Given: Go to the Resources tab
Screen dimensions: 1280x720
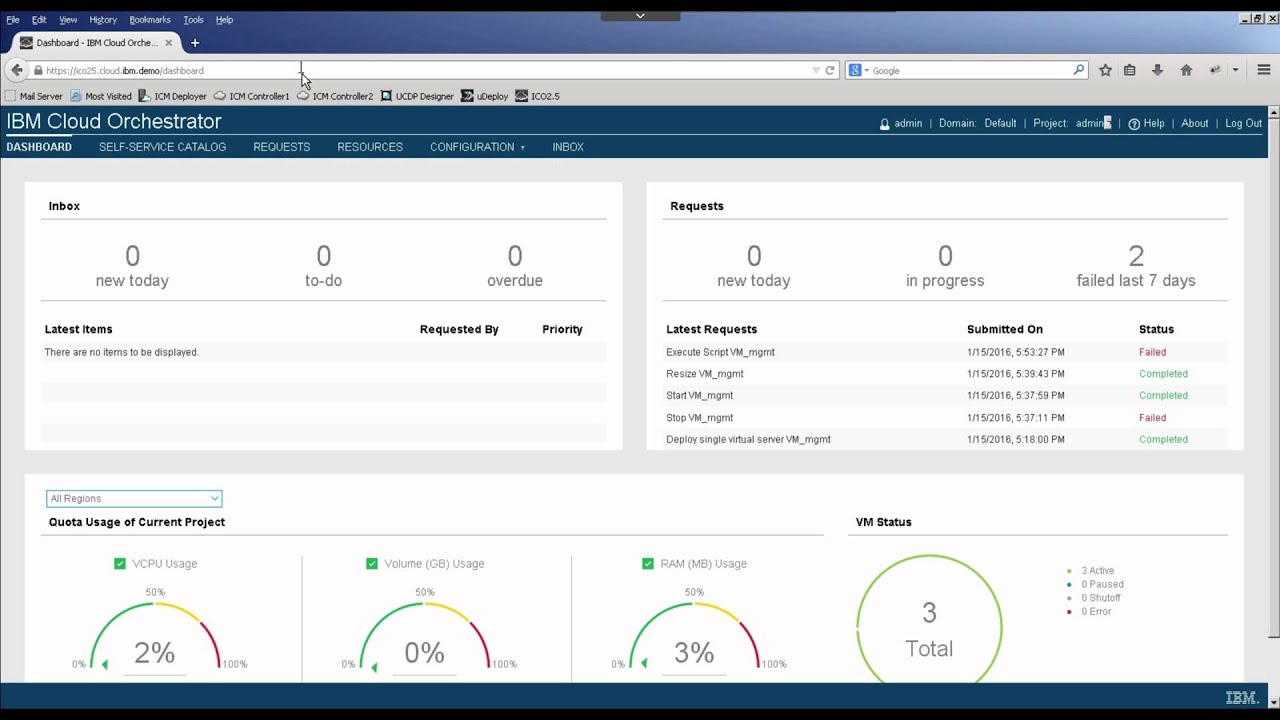Looking at the screenshot, I should (x=370, y=147).
